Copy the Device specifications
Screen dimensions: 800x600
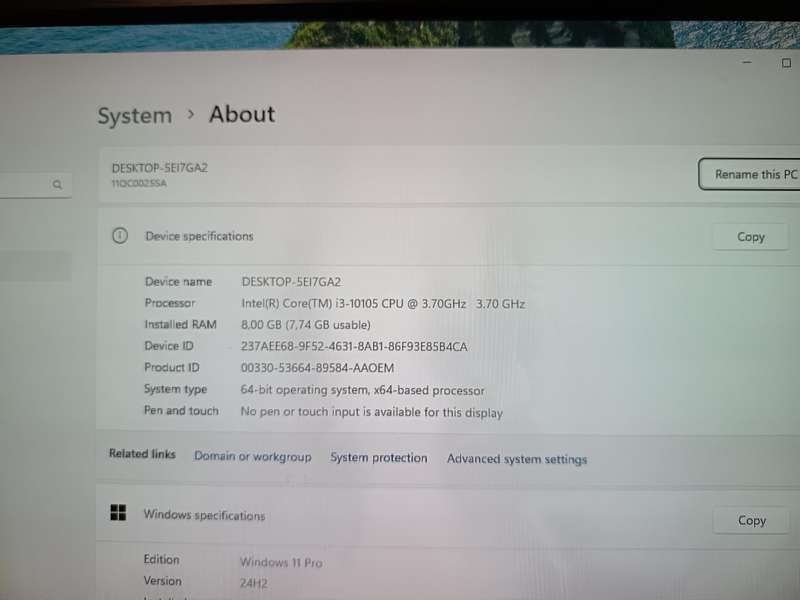click(751, 237)
